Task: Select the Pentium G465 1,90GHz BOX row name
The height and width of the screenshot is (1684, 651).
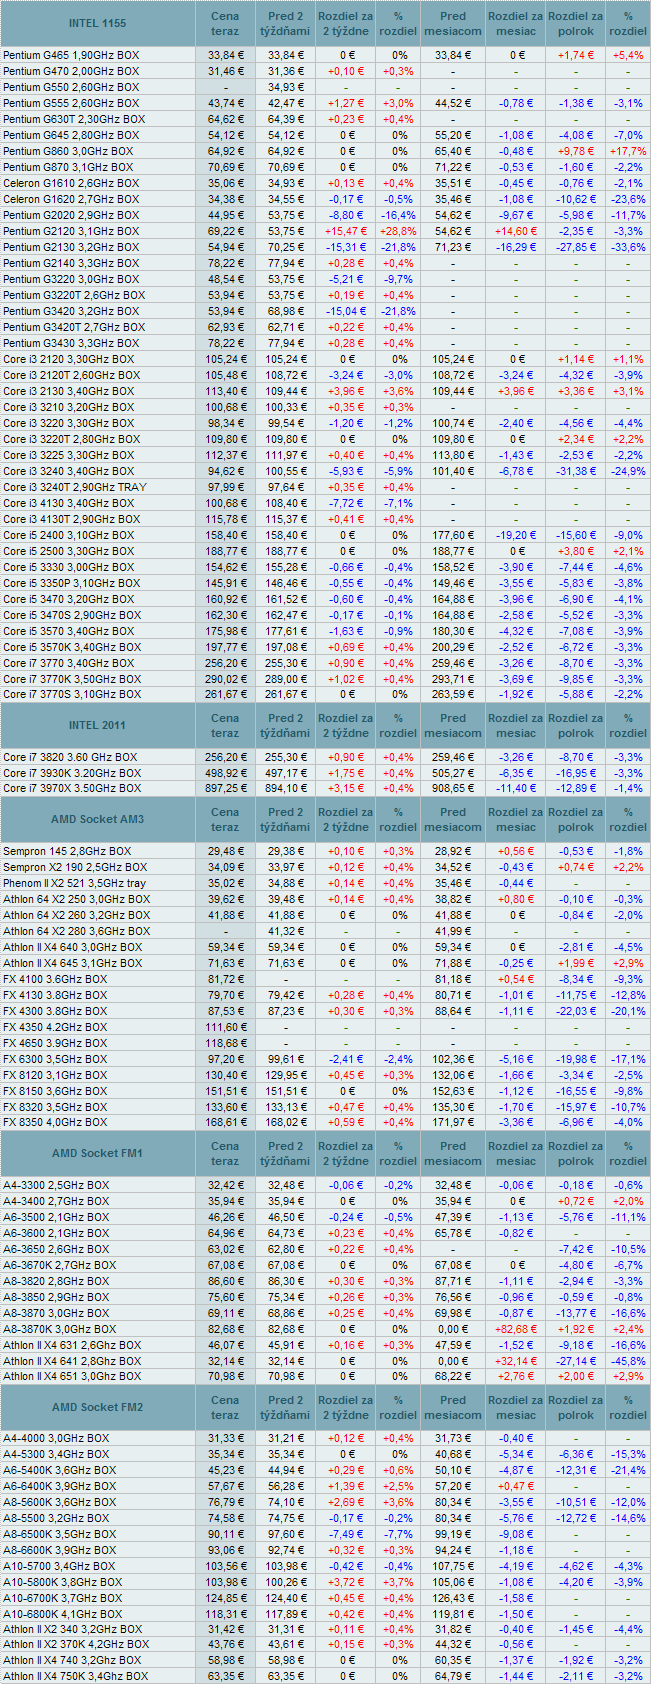Action: click(x=72, y=55)
